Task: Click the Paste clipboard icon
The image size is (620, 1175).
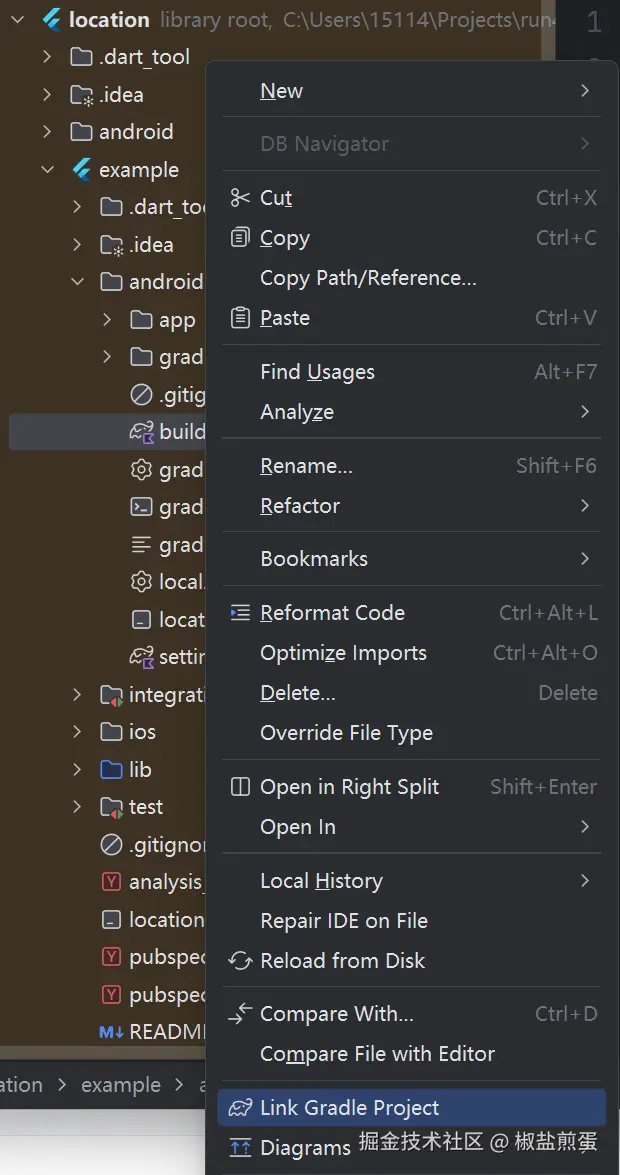Action: (x=240, y=318)
